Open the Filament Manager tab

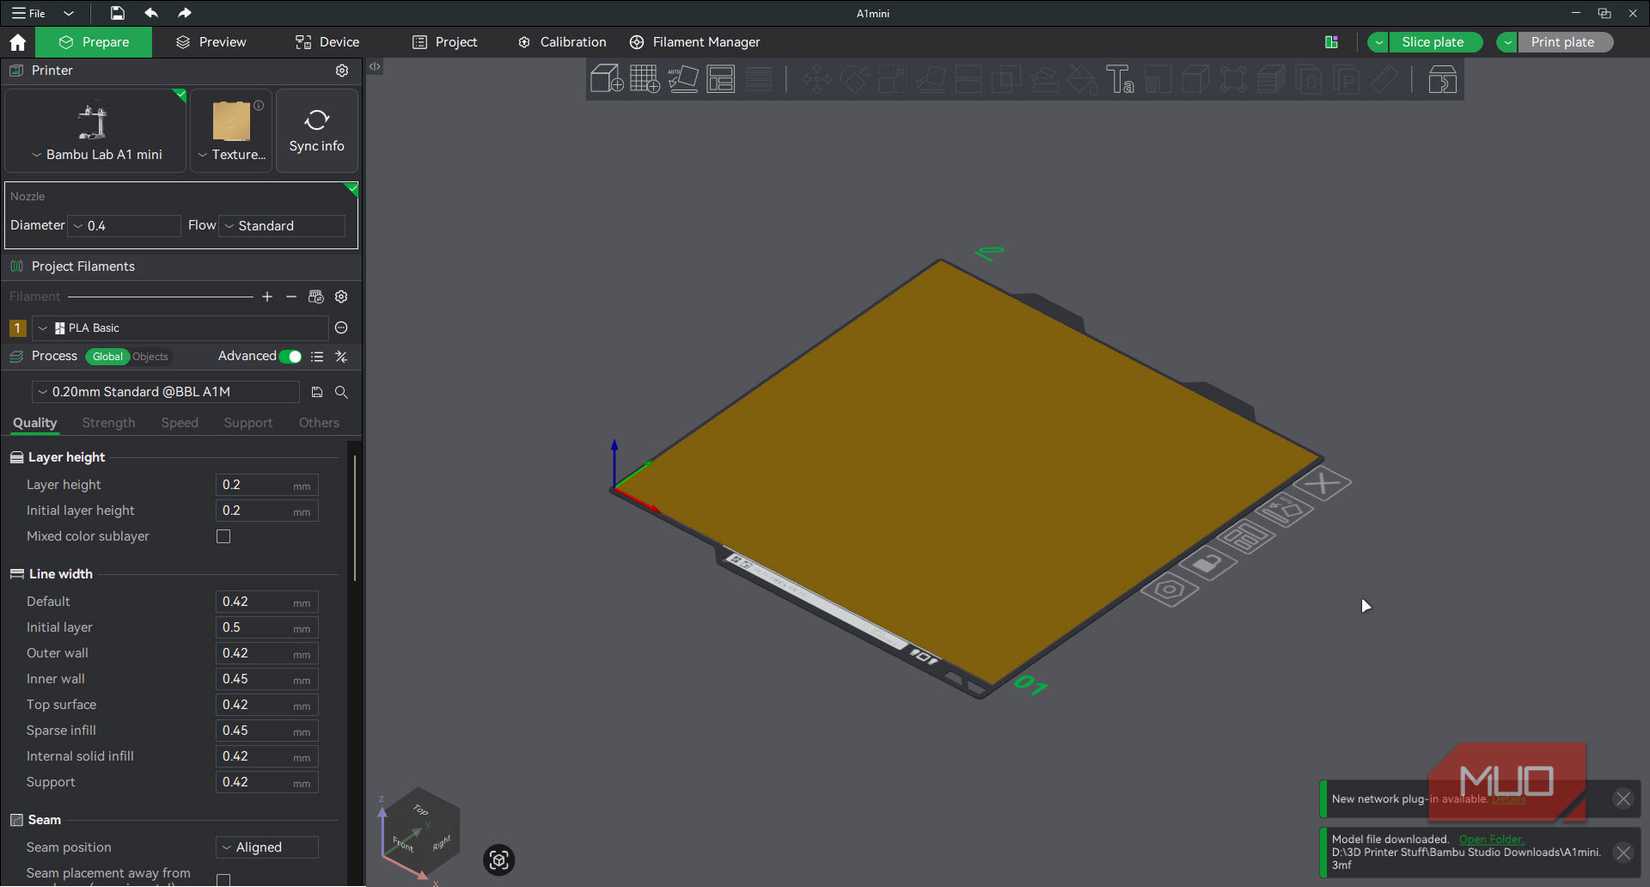click(695, 42)
